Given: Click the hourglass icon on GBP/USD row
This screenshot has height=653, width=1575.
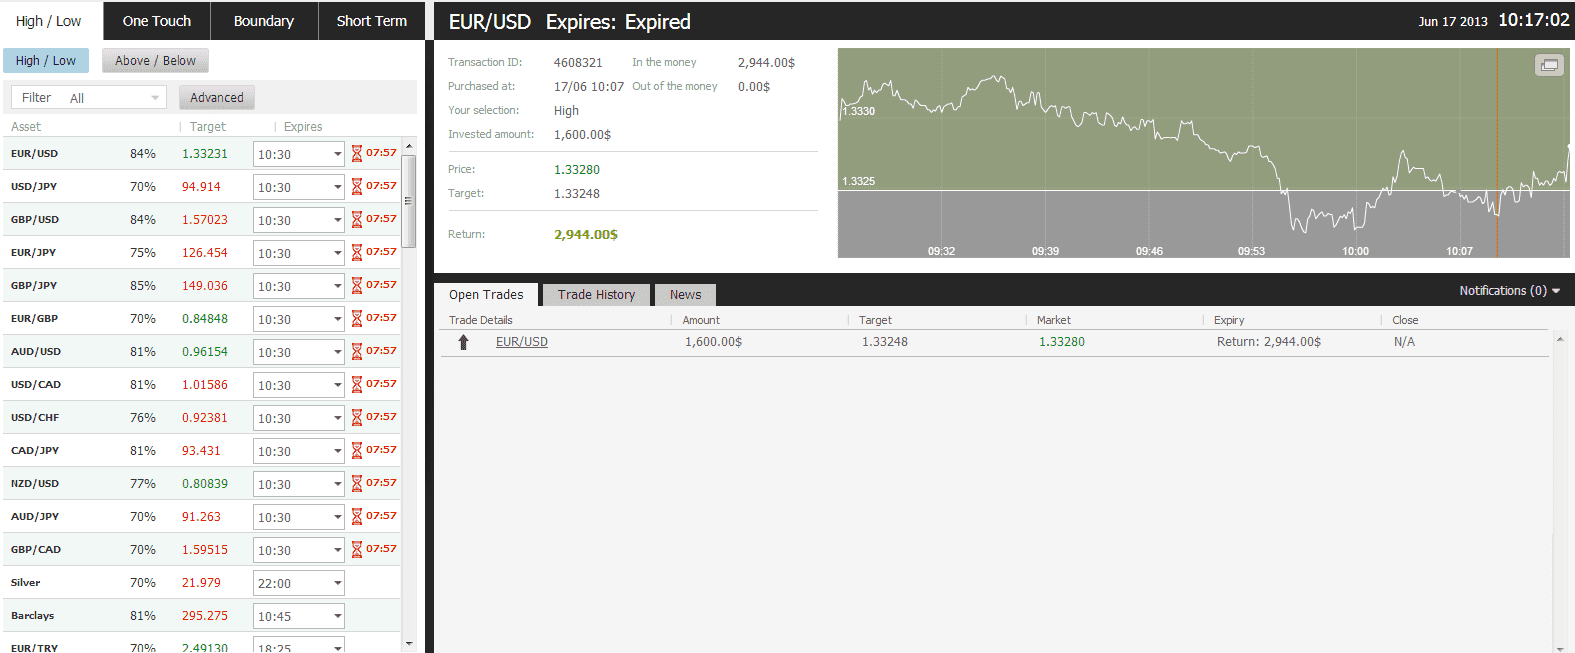Looking at the screenshot, I should (x=356, y=220).
